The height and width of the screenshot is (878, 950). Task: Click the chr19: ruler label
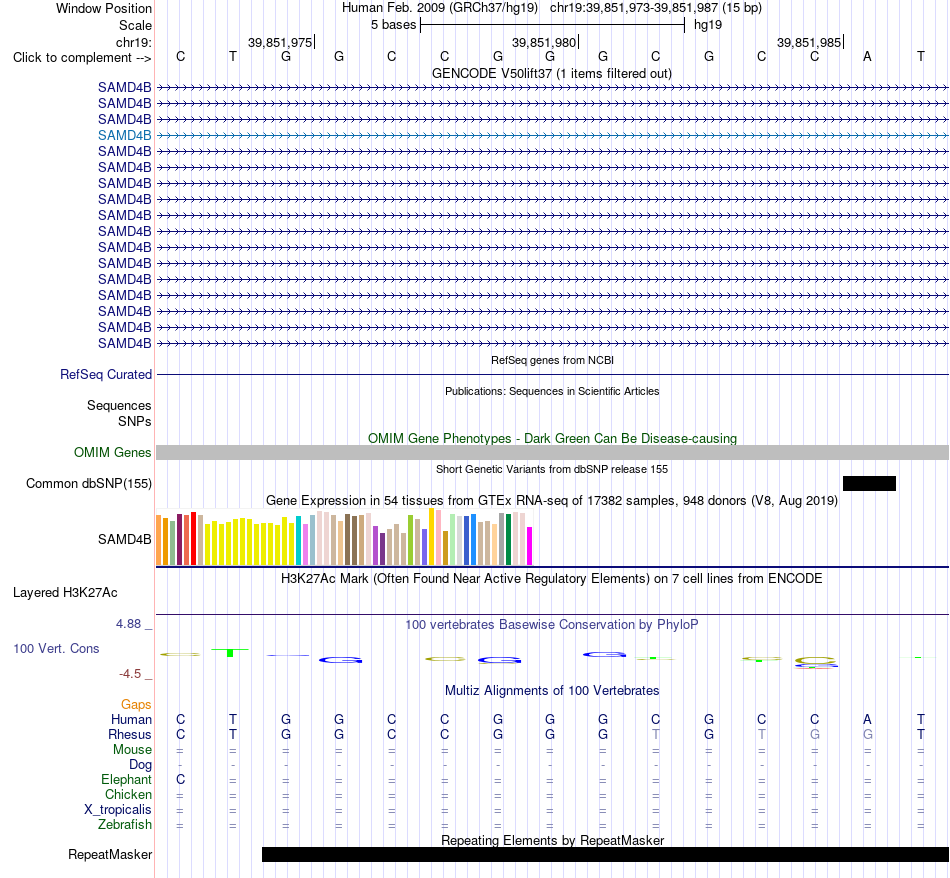click(133, 42)
